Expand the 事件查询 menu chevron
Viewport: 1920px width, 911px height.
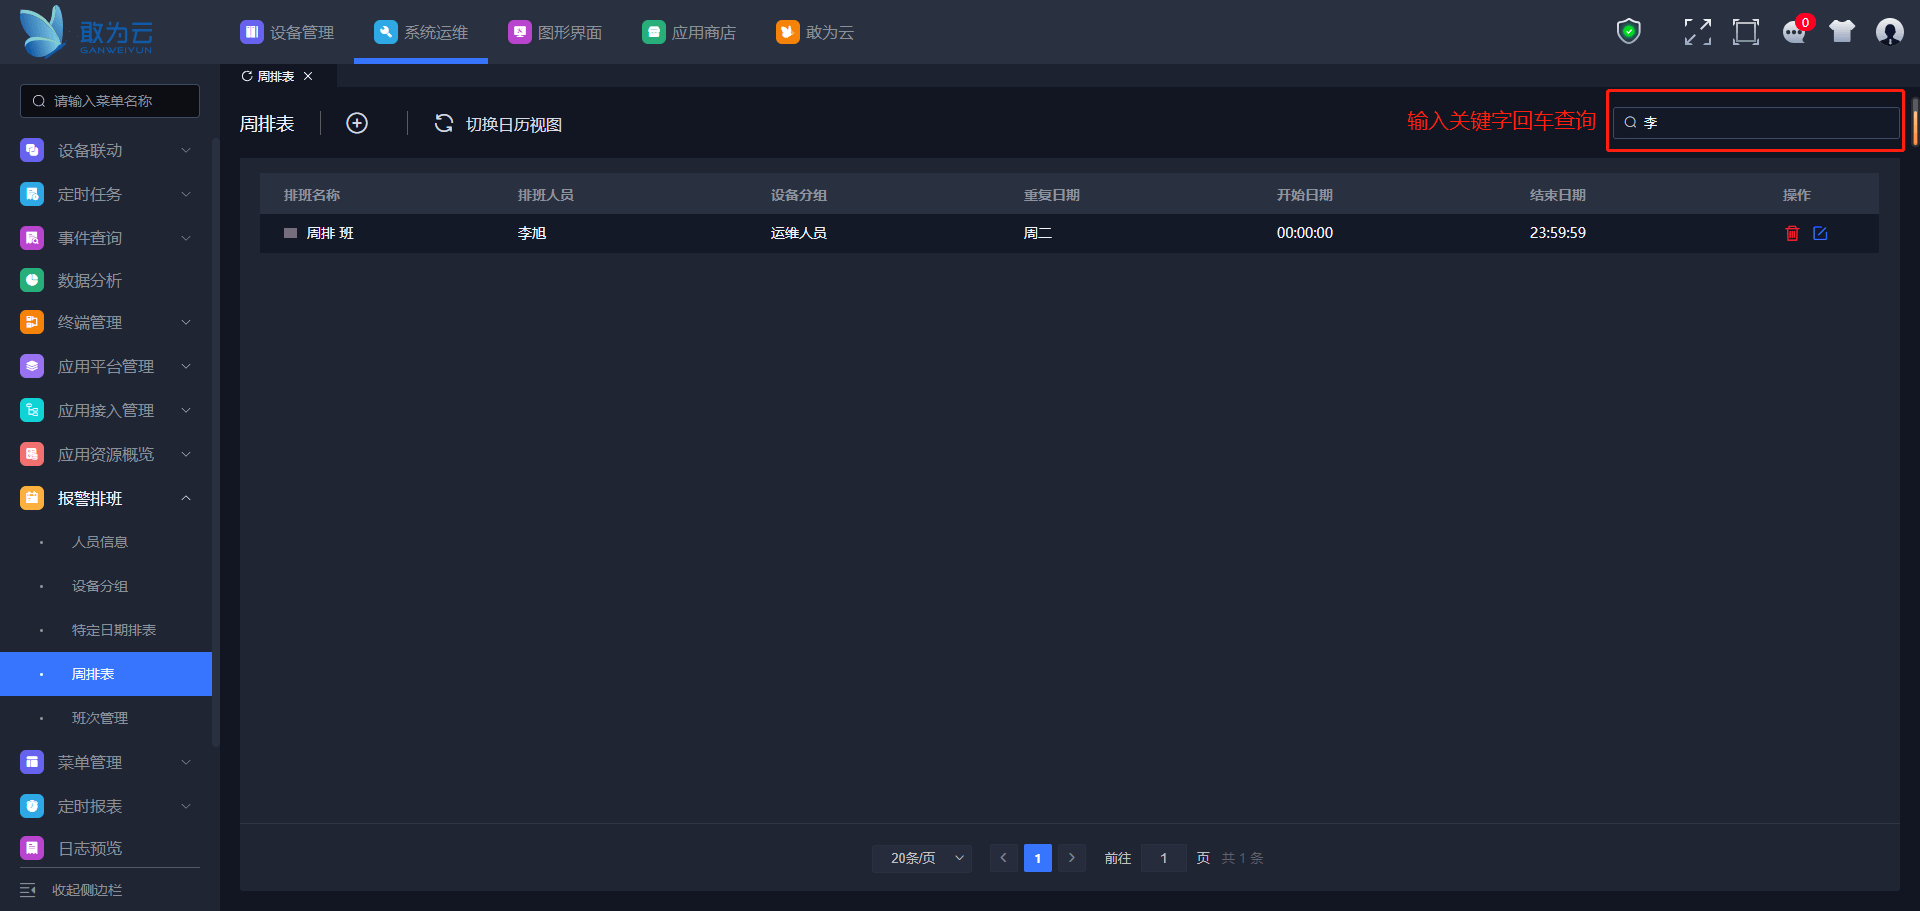click(186, 238)
